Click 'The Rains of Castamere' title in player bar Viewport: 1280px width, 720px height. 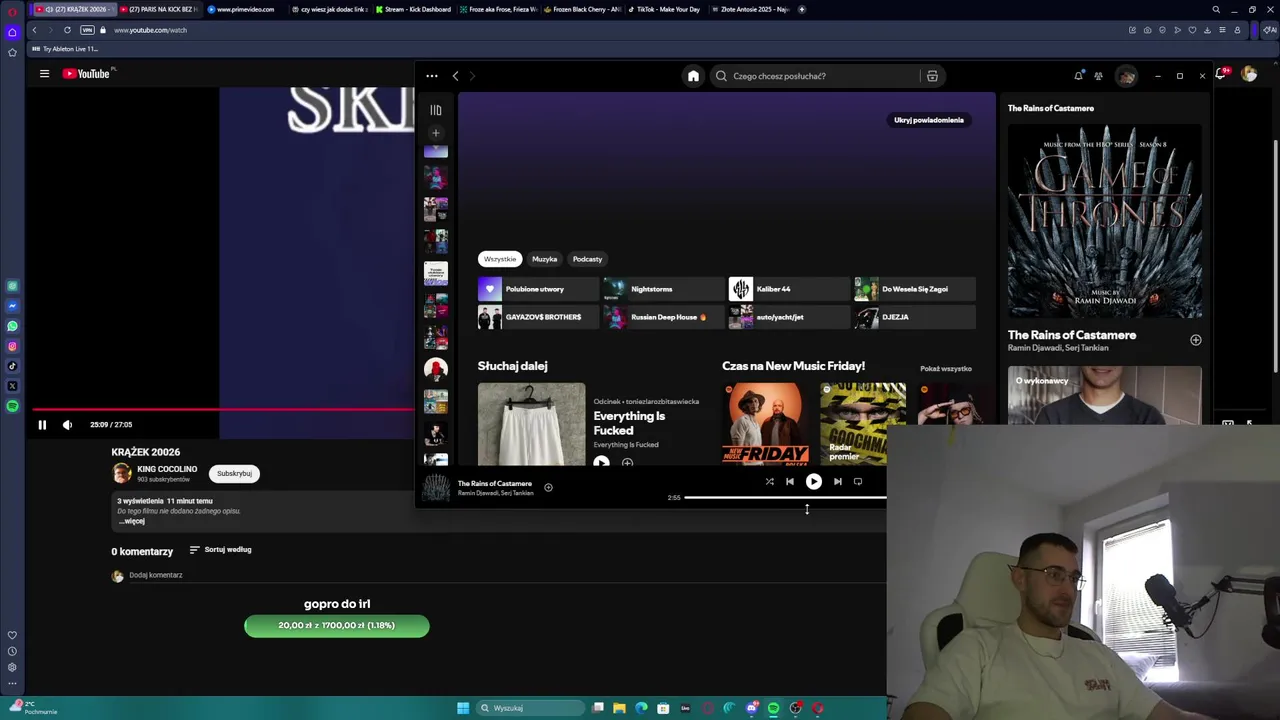[x=495, y=484]
